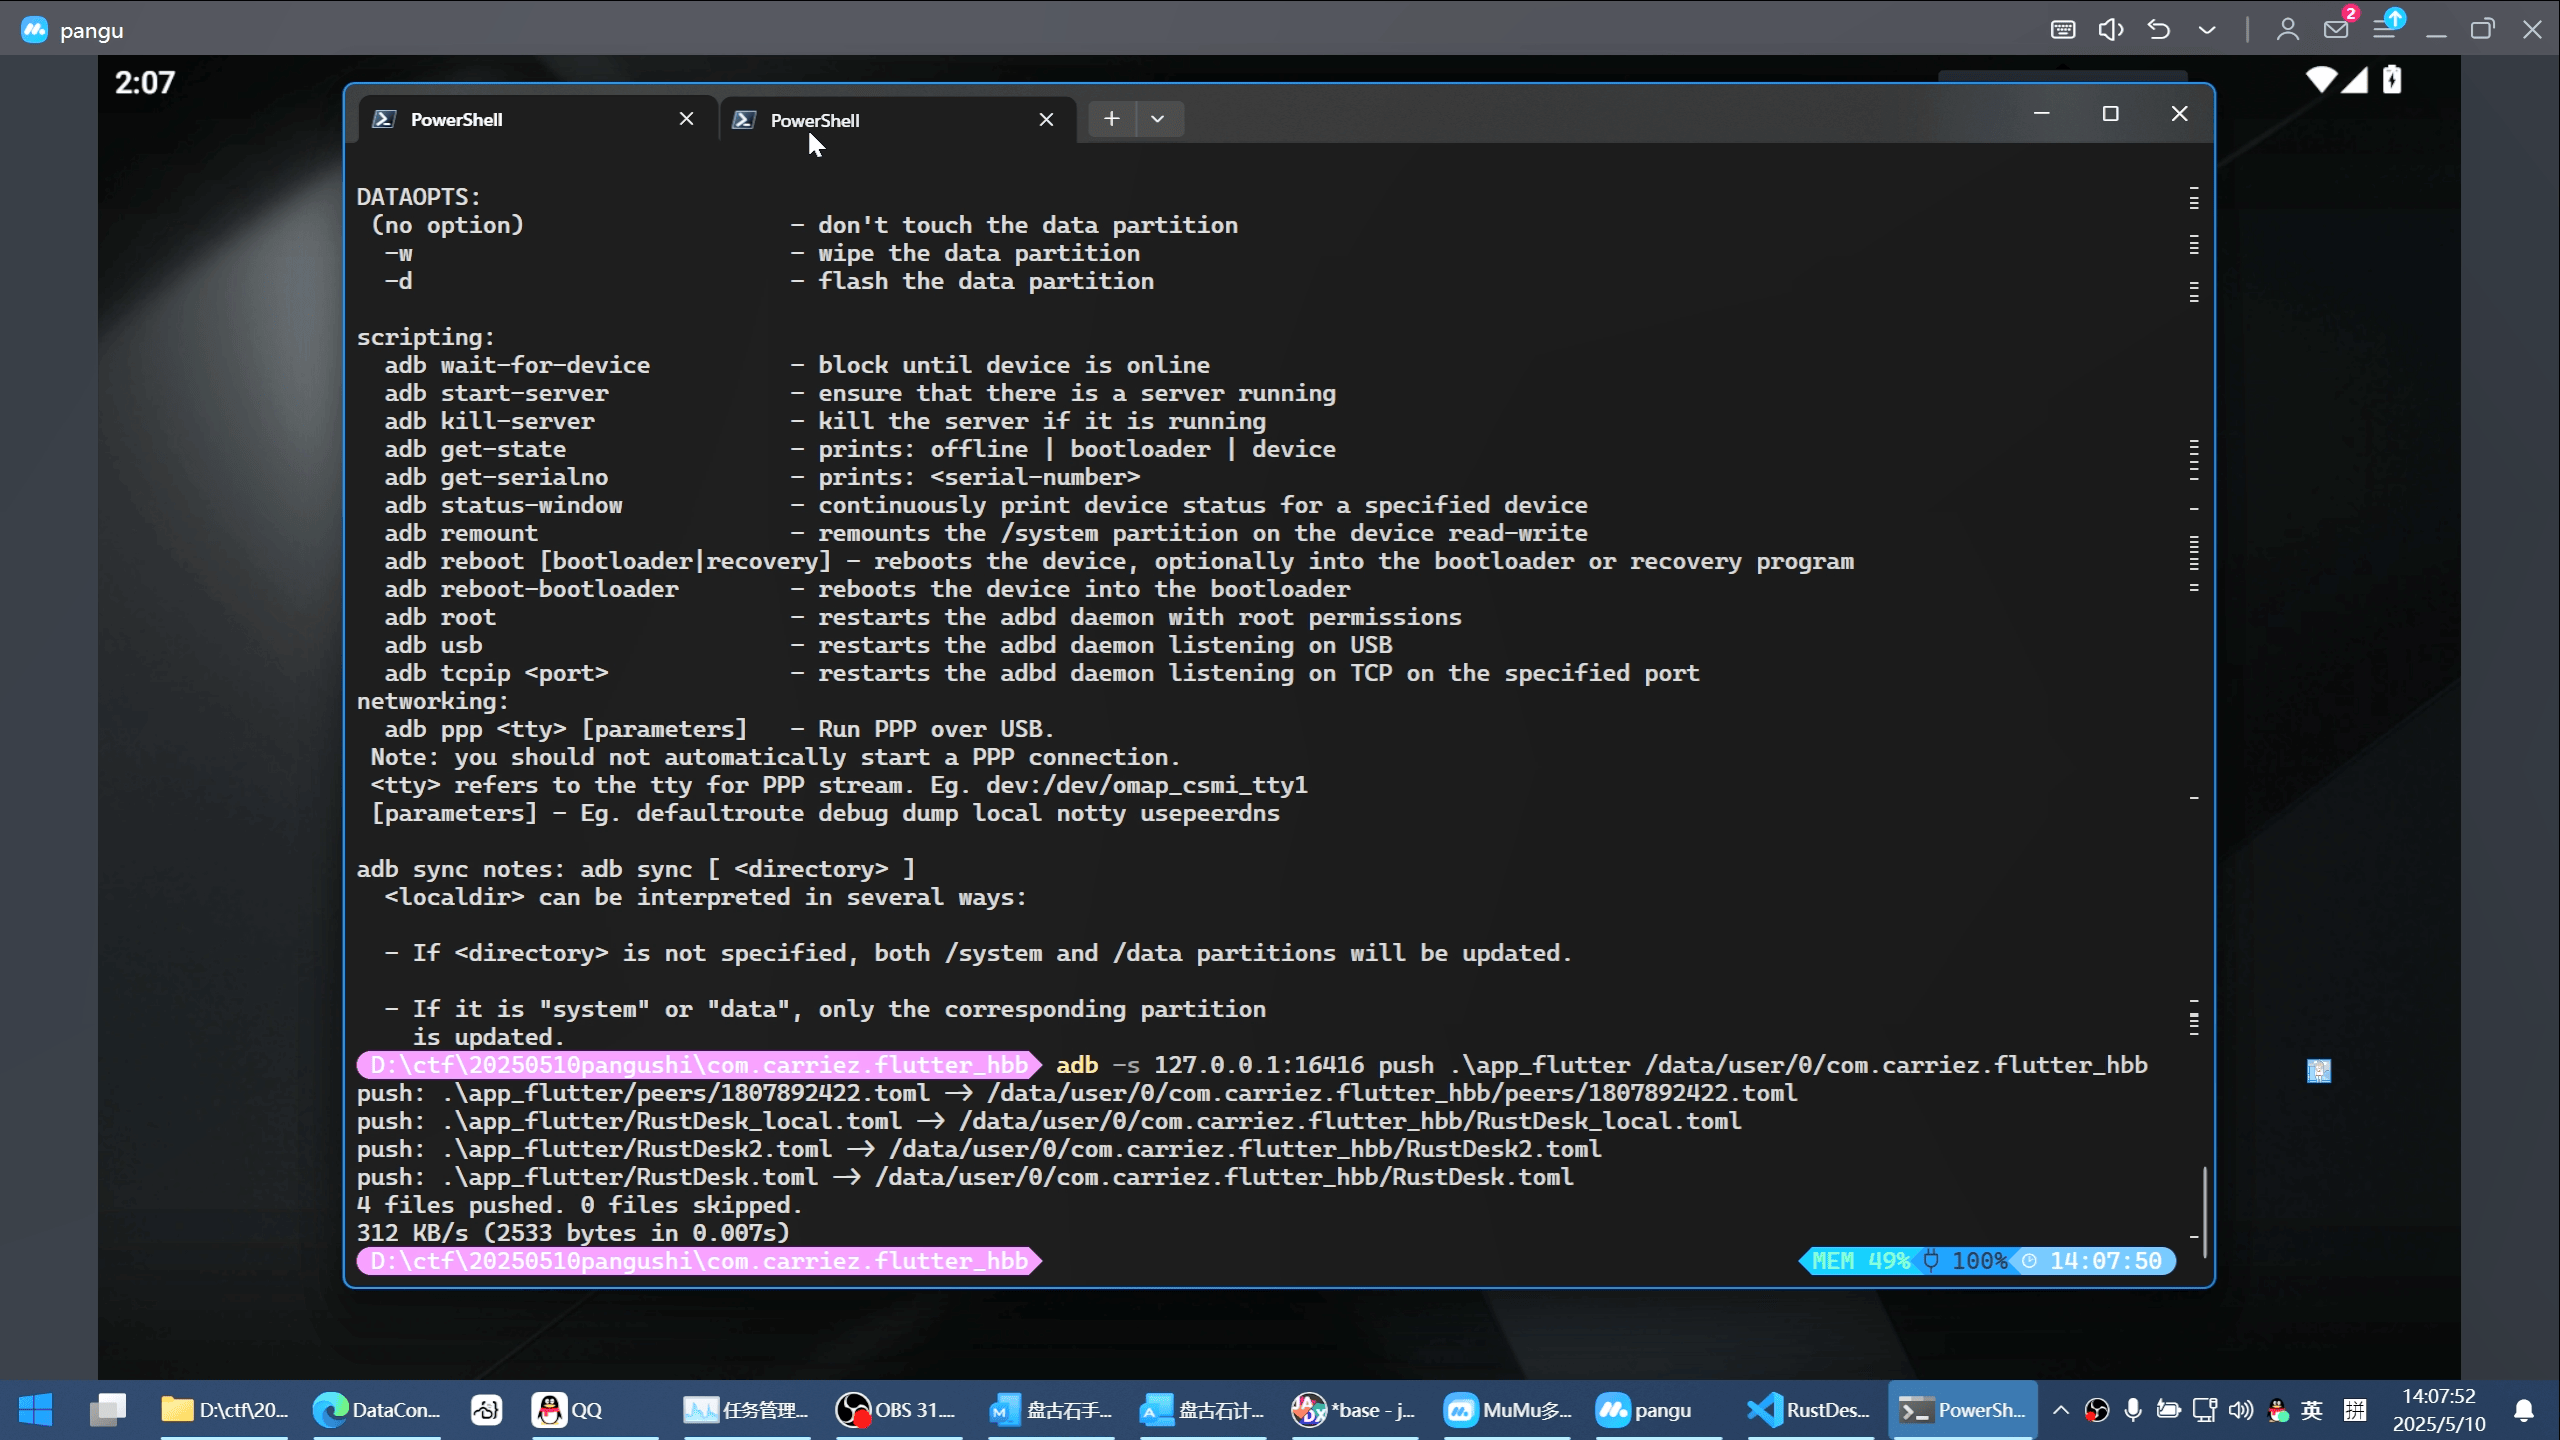This screenshot has height=1440, width=2560.
Task: Open the QQ taskbar button
Action: [567, 1410]
